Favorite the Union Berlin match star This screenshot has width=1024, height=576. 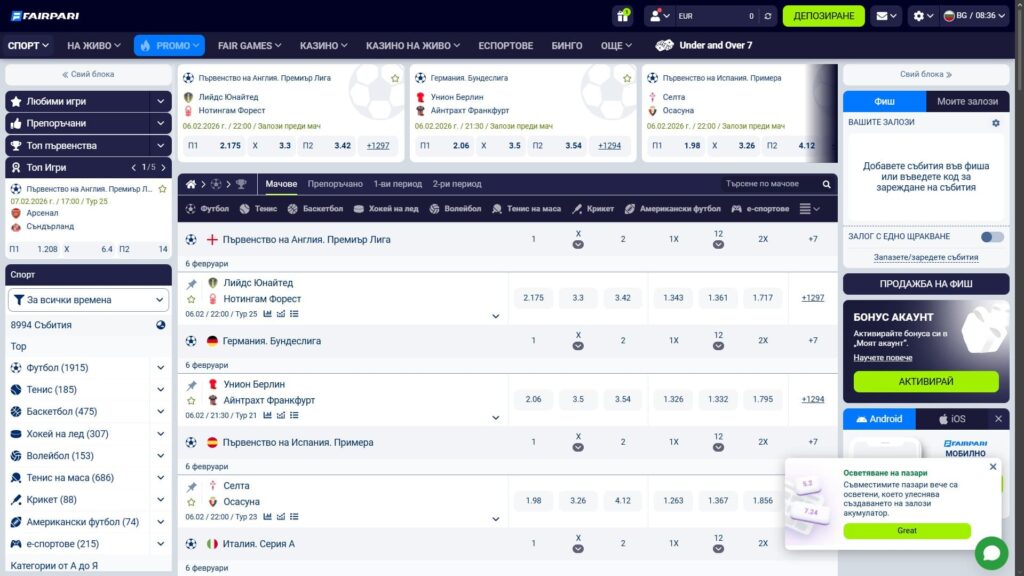pos(192,400)
